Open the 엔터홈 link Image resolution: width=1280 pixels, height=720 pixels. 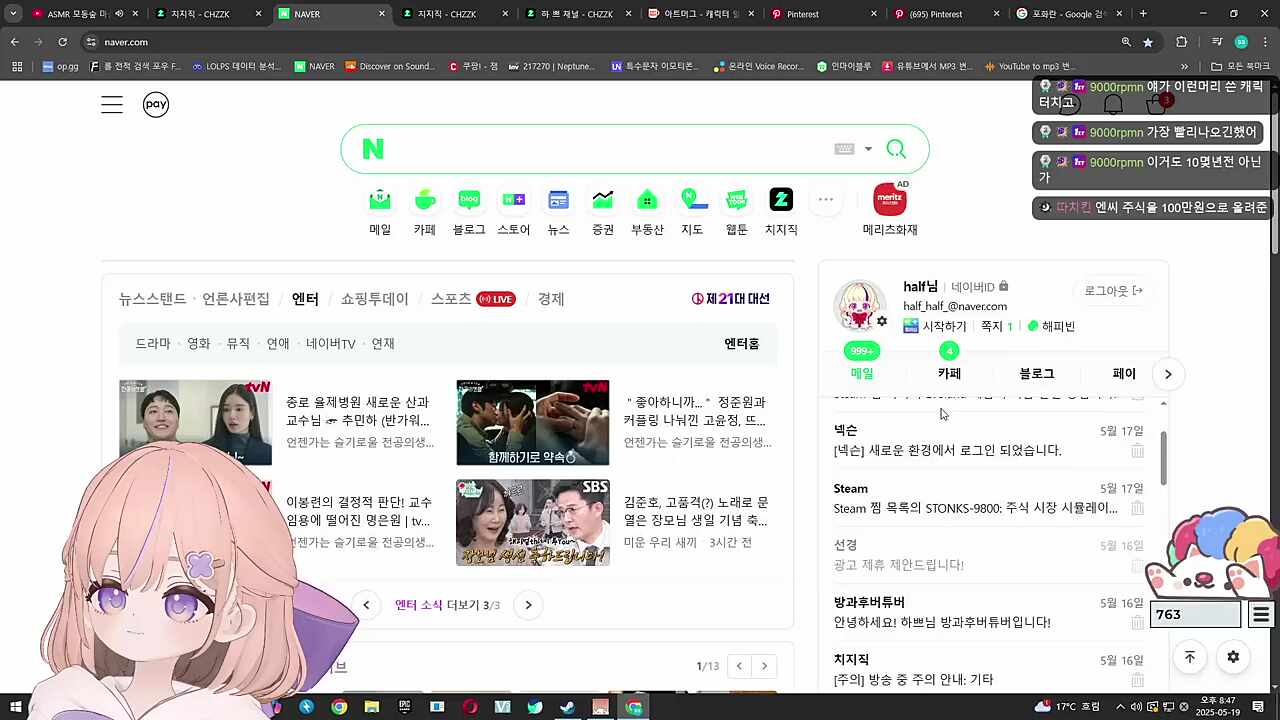(x=742, y=343)
